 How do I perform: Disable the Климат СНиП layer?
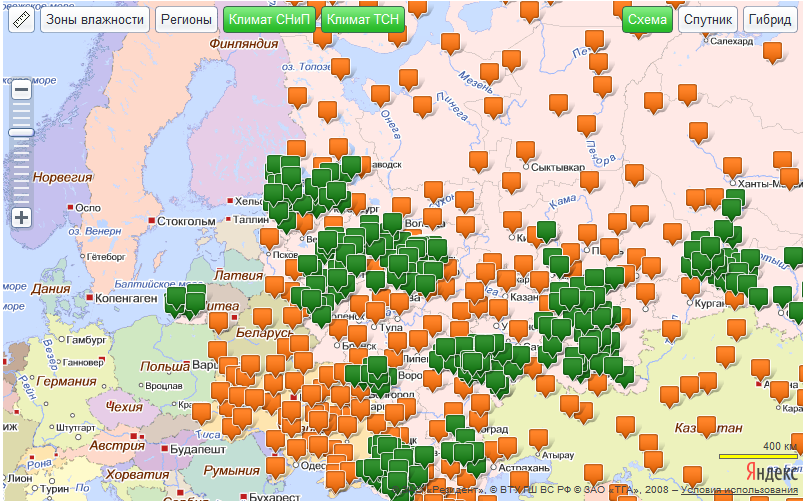[x=270, y=20]
